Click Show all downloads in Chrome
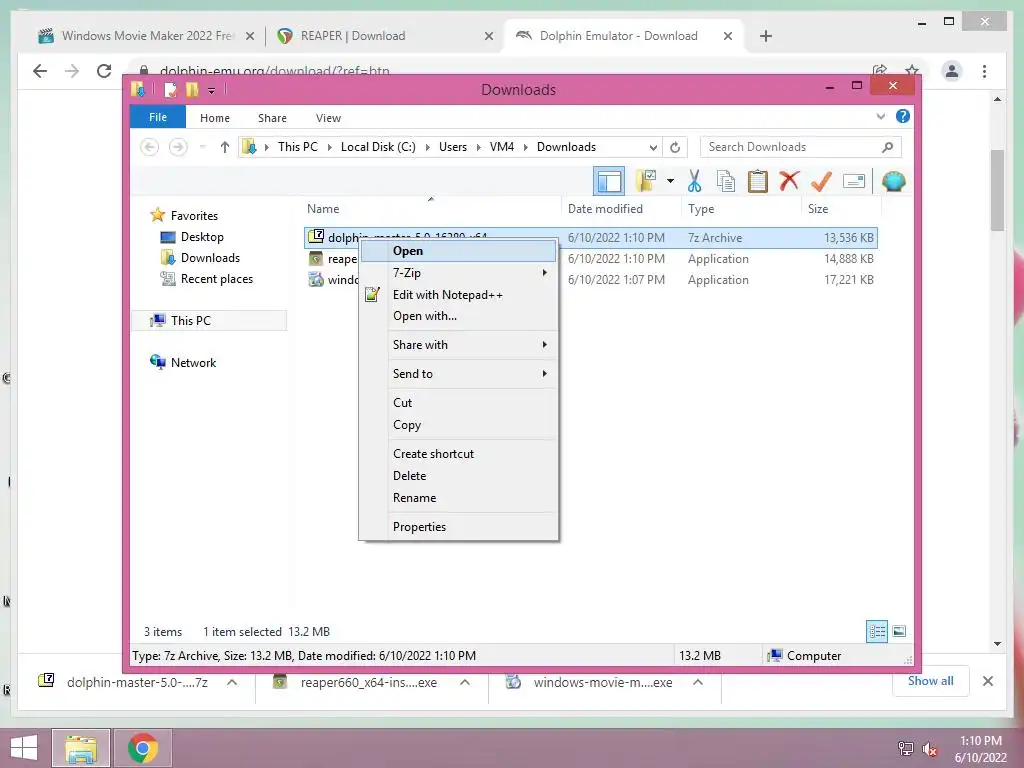1024x768 pixels. coord(931,681)
